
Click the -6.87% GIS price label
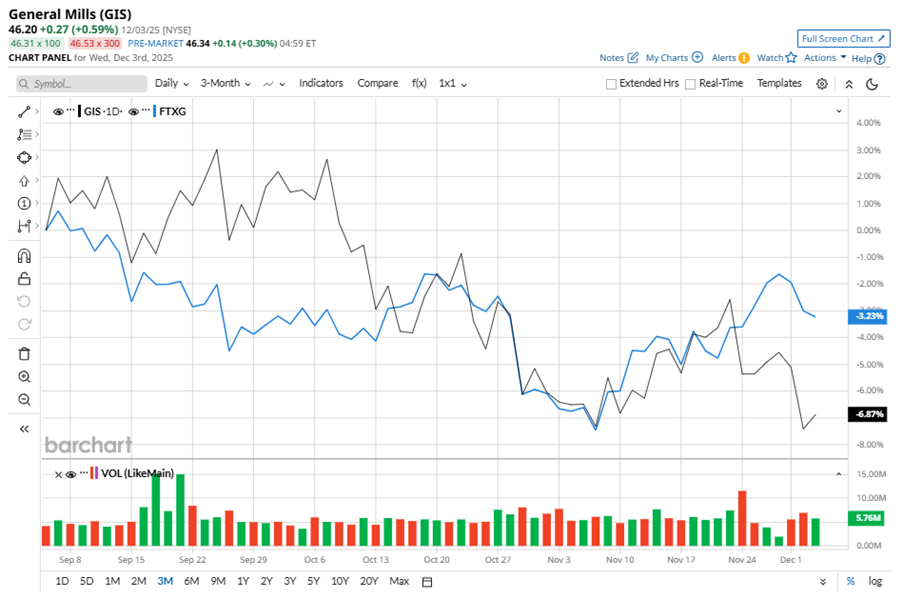tap(867, 414)
